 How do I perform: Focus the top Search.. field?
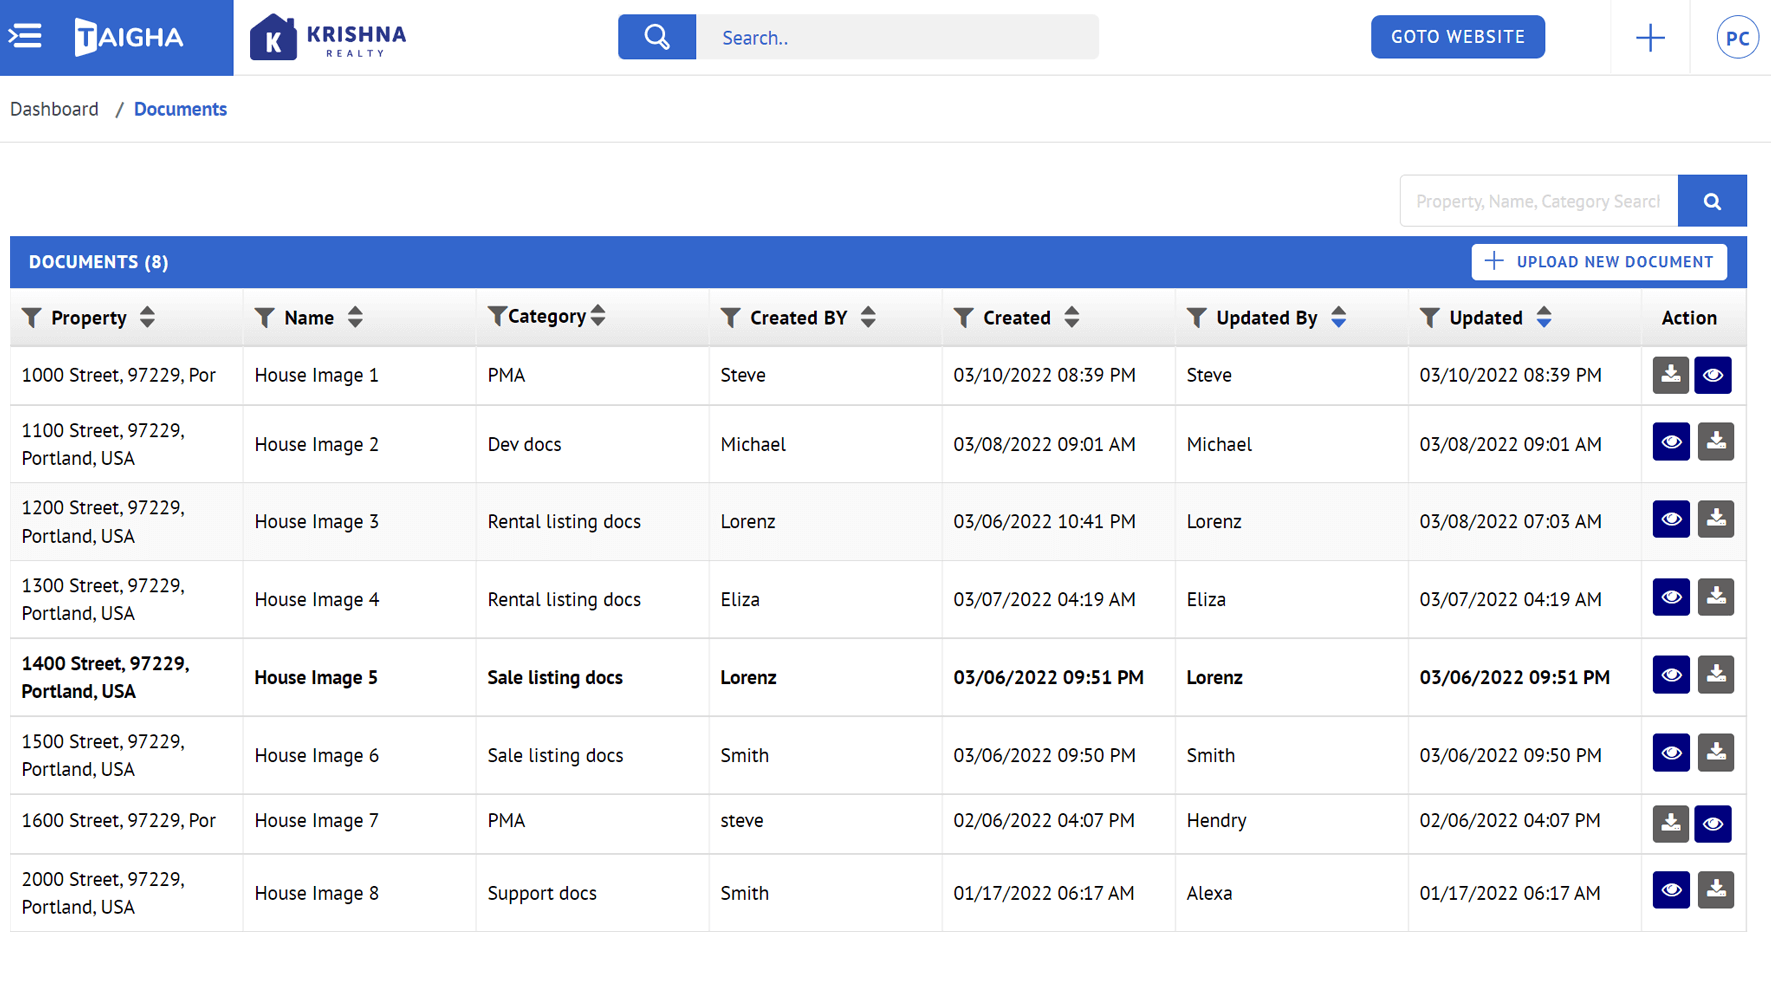coord(897,37)
